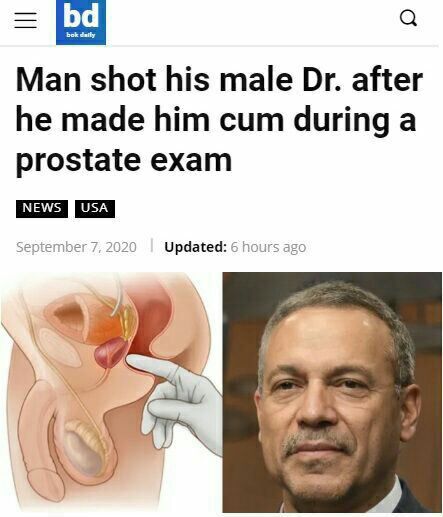Select the USA category tag
The width and height of the screenshot is (443, 517).
point(95,209)
